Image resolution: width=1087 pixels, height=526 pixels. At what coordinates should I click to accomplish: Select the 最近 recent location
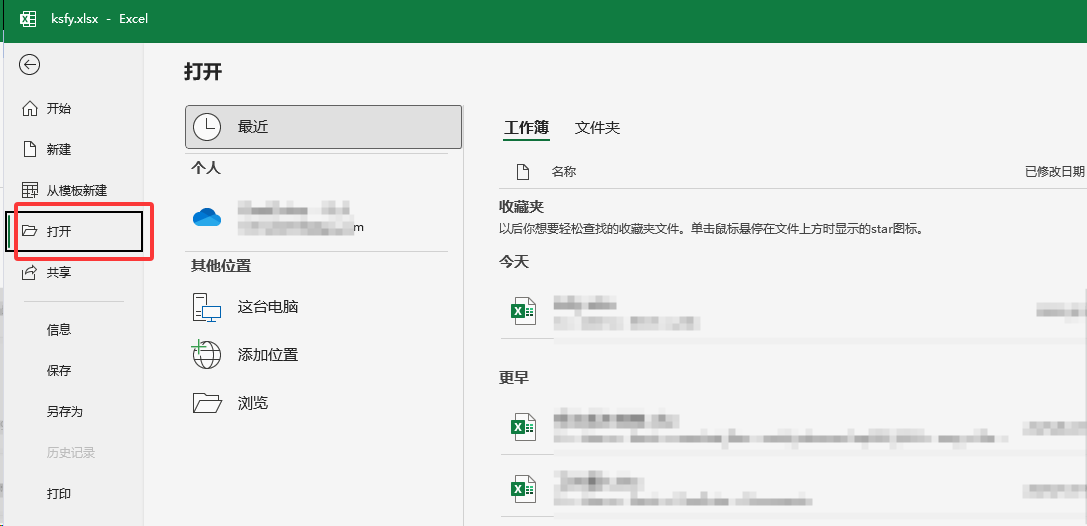click(323, 127)
